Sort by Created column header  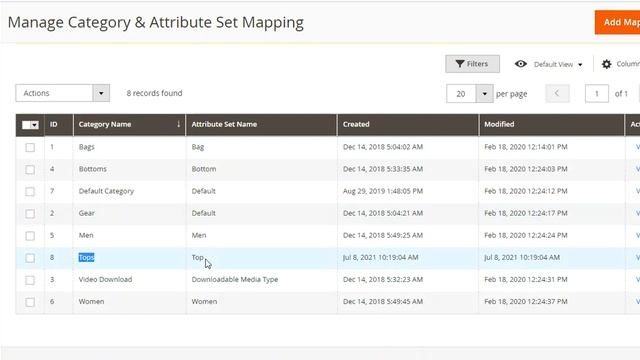(408, 124)
